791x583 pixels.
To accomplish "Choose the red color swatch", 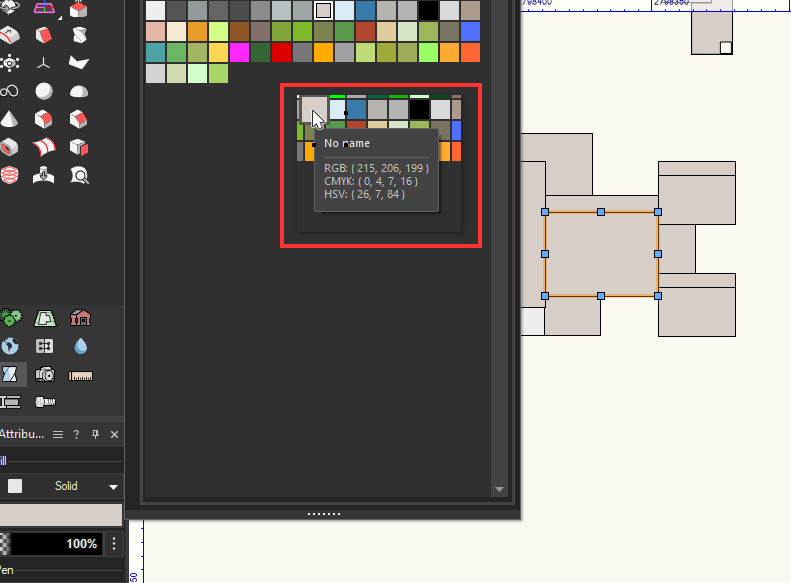I will [x=281, y=52].
